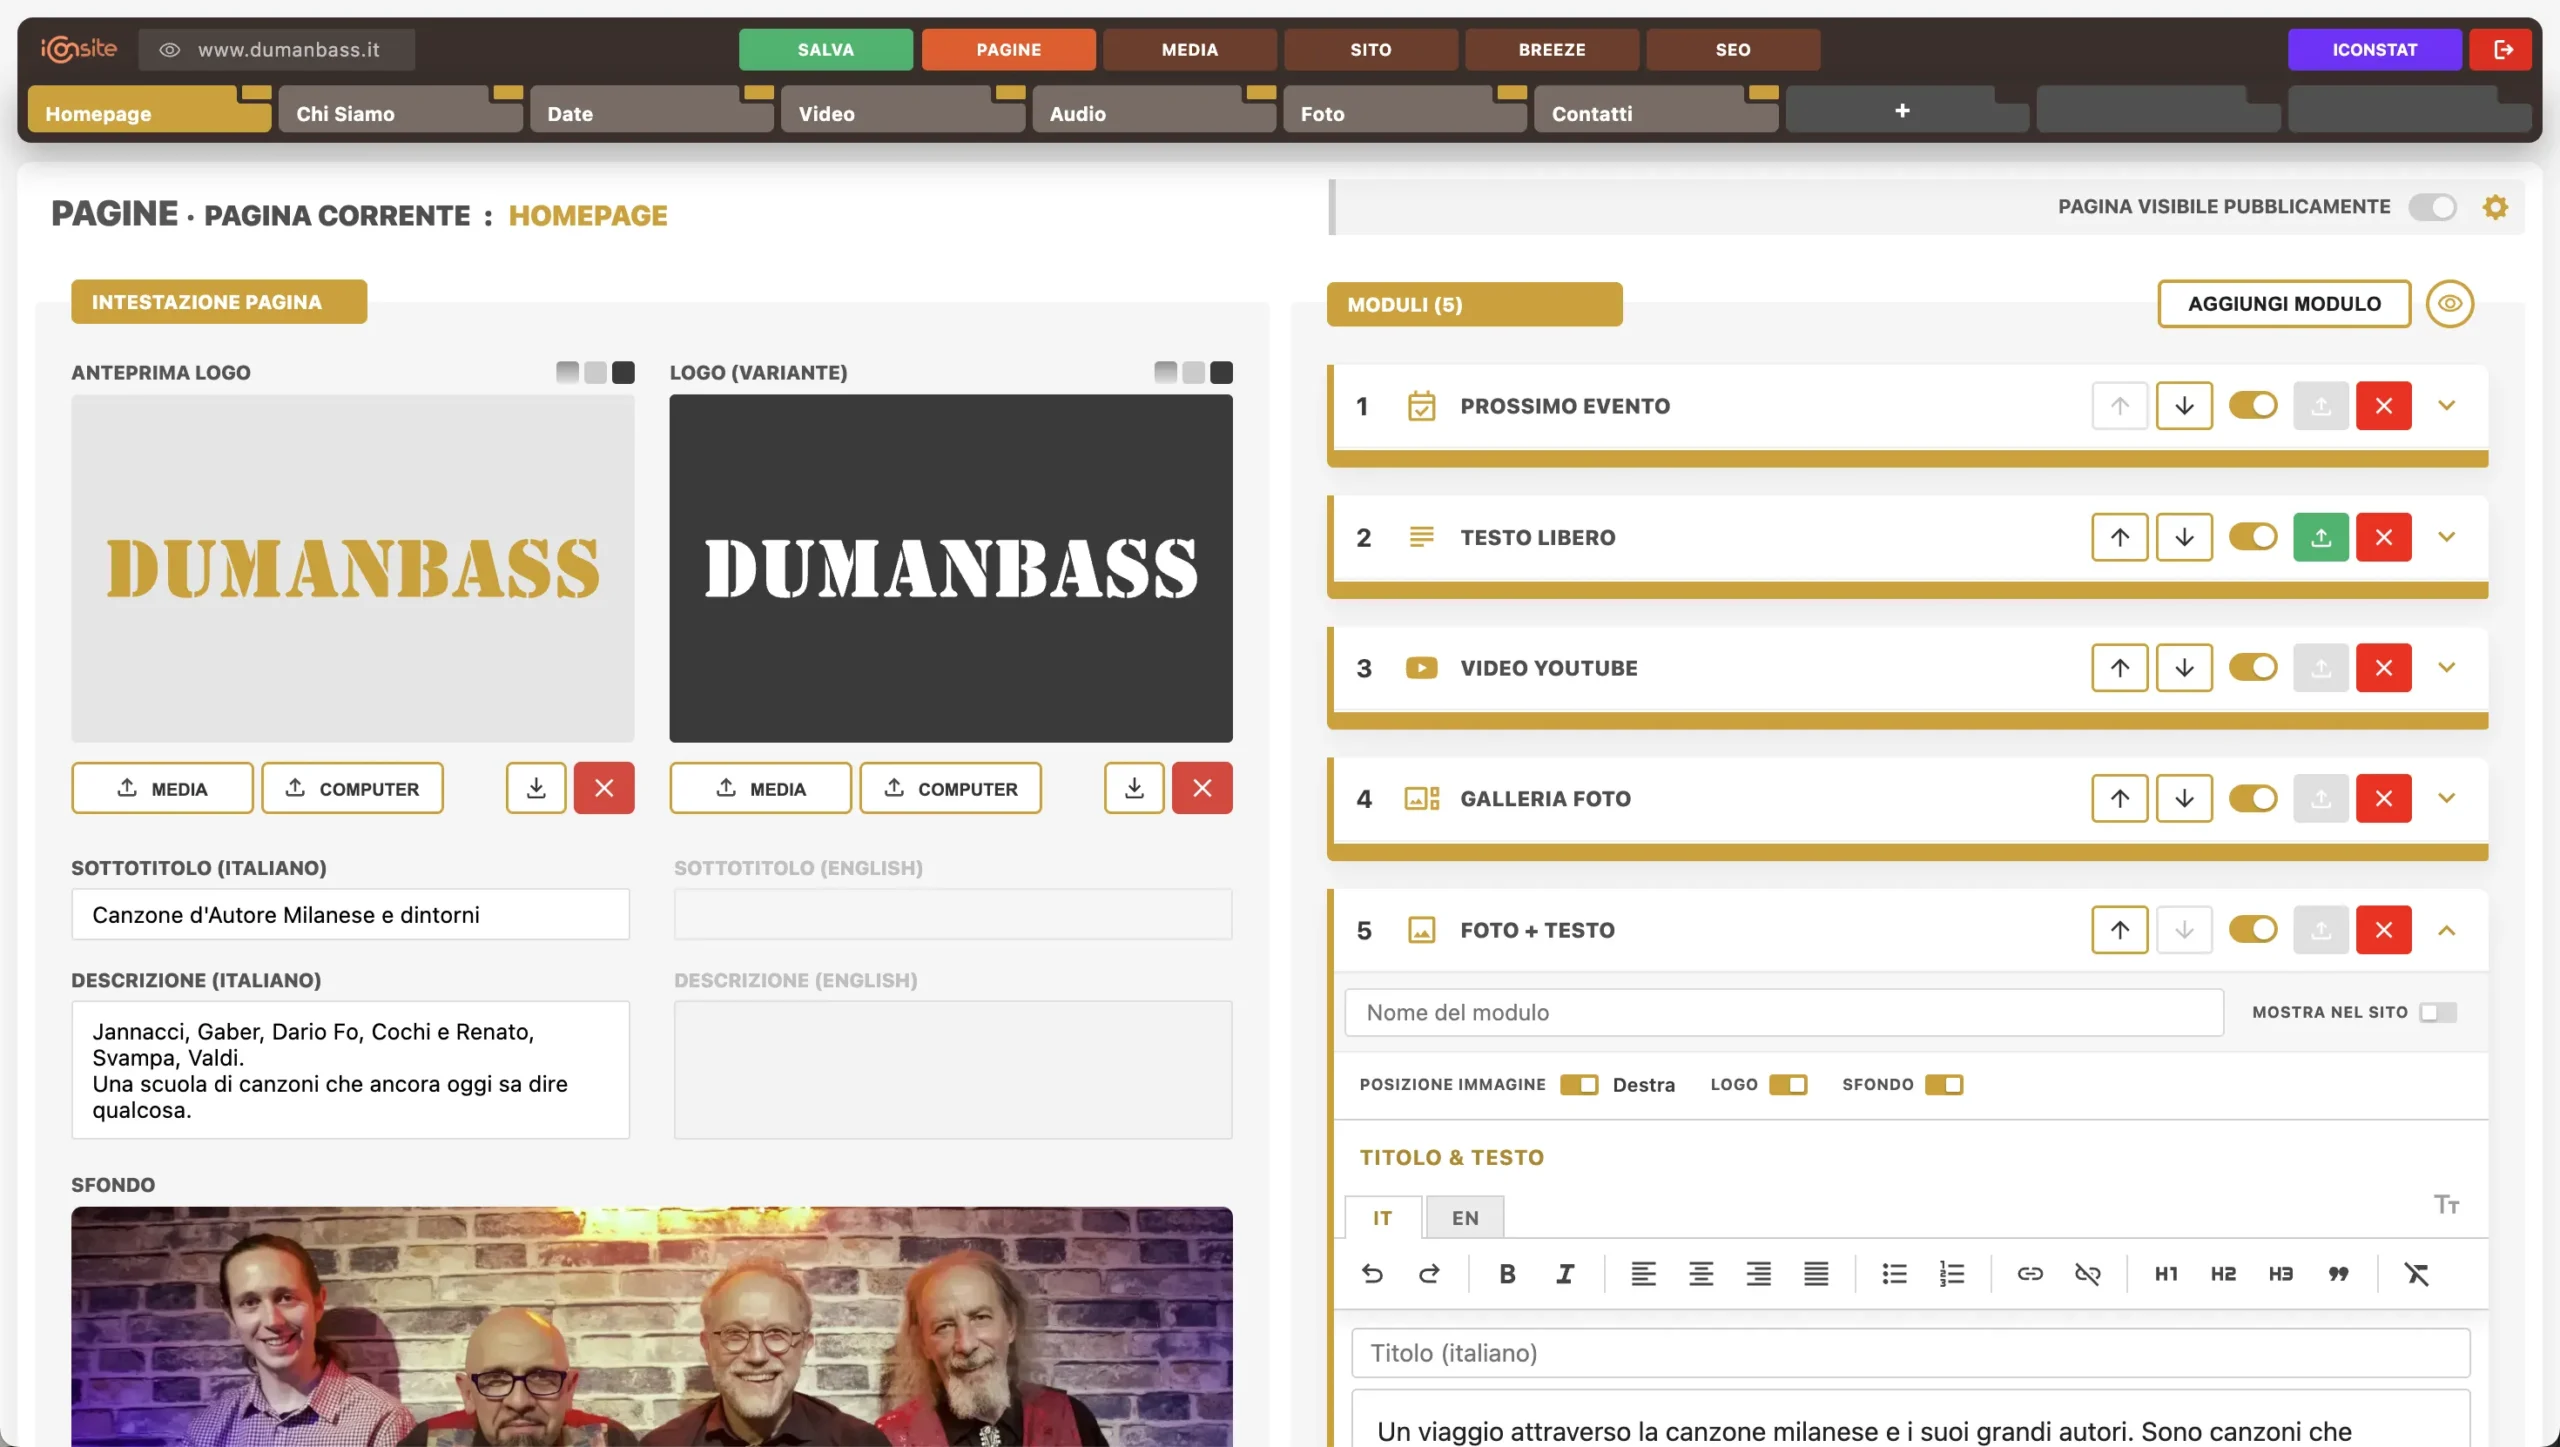
Task: Collapse the Foto + Testo module
Action: coord(2446,930)
